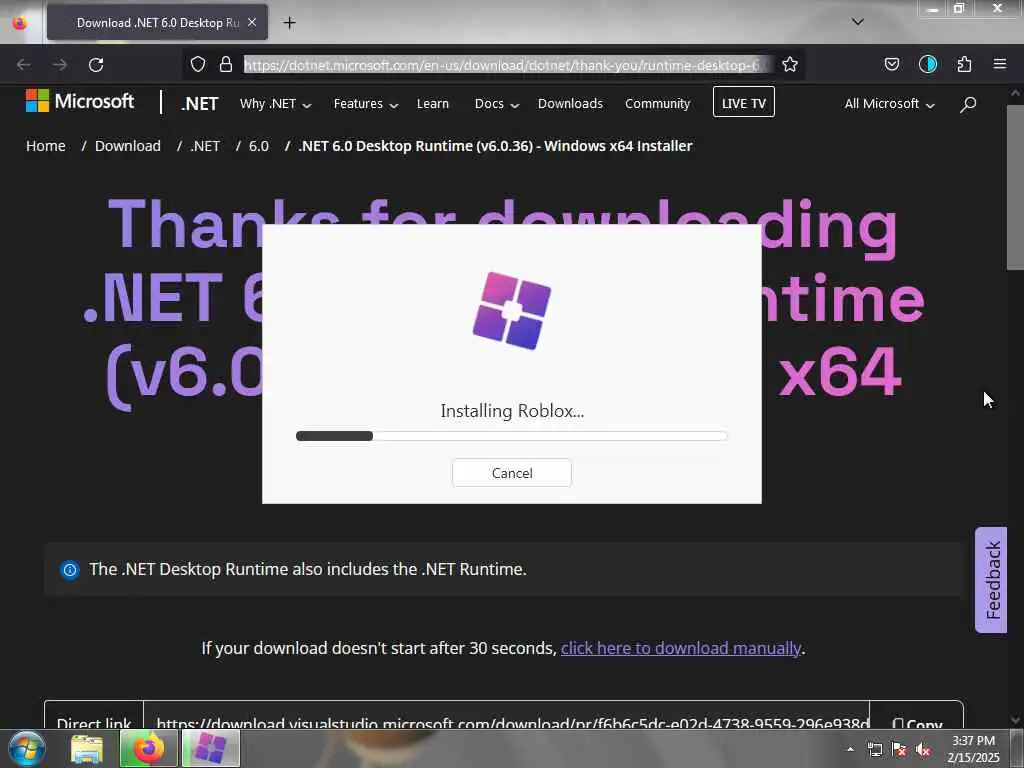This screenshot has width=1024, height=768.
Task: Open the Windows Start button
Action: pyautogui.click(x=26, y=748)
